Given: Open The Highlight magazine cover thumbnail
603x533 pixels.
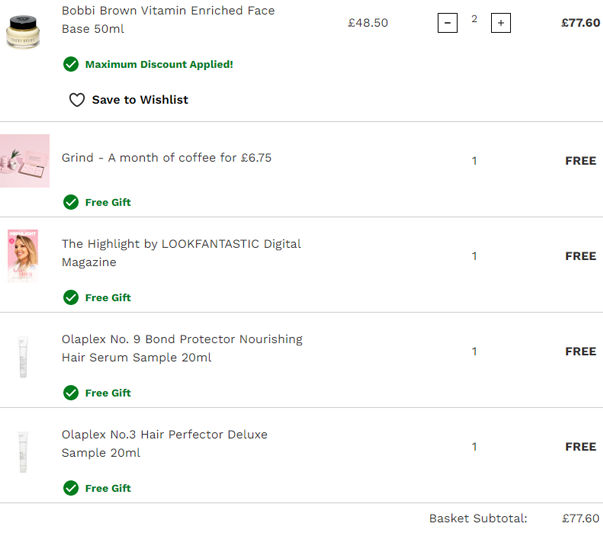Looking at the screenshot, I should (x=23, y=256).
